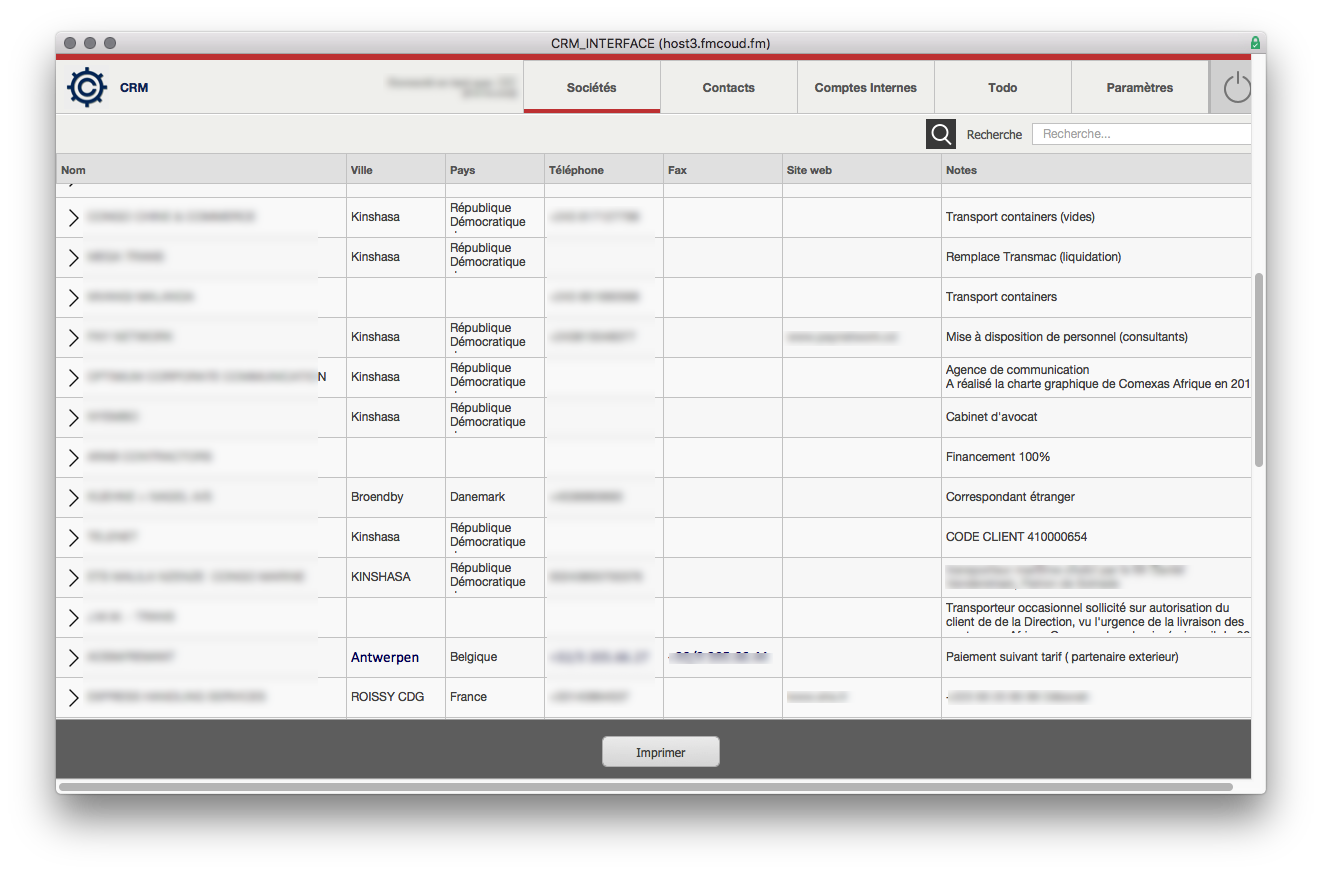The image size is (1322, 874).
Task: Expand the Antwerpen Belgique row
Action: pos(73,657)
